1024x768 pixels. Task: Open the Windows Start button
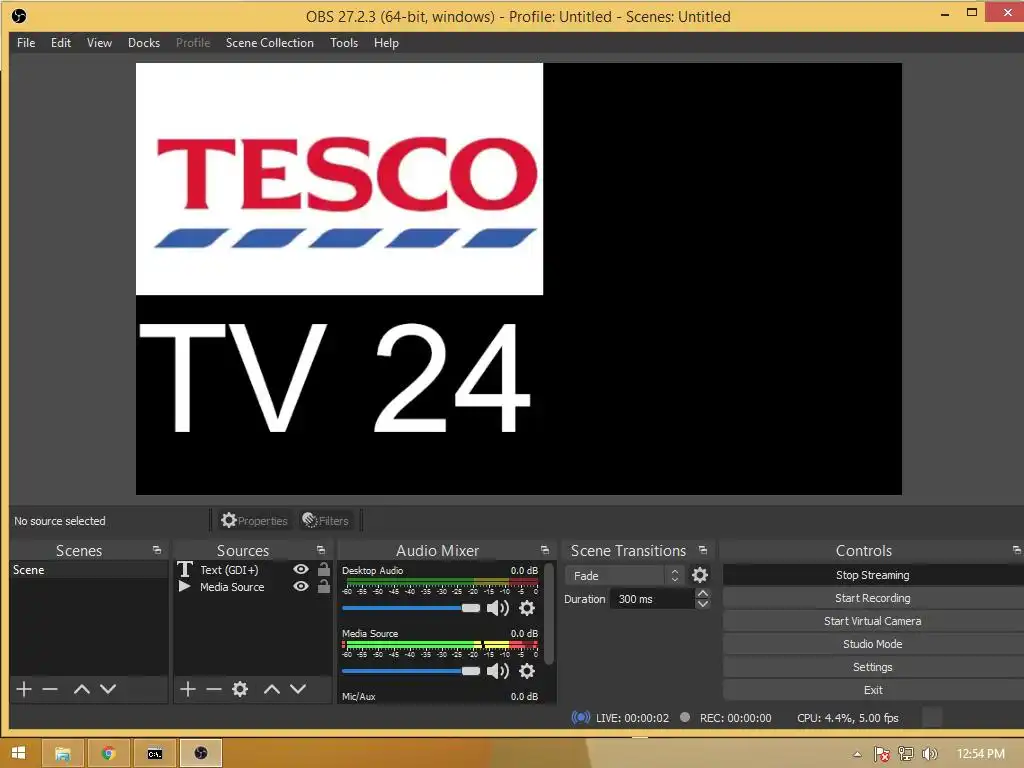click(x=18, y=753)
